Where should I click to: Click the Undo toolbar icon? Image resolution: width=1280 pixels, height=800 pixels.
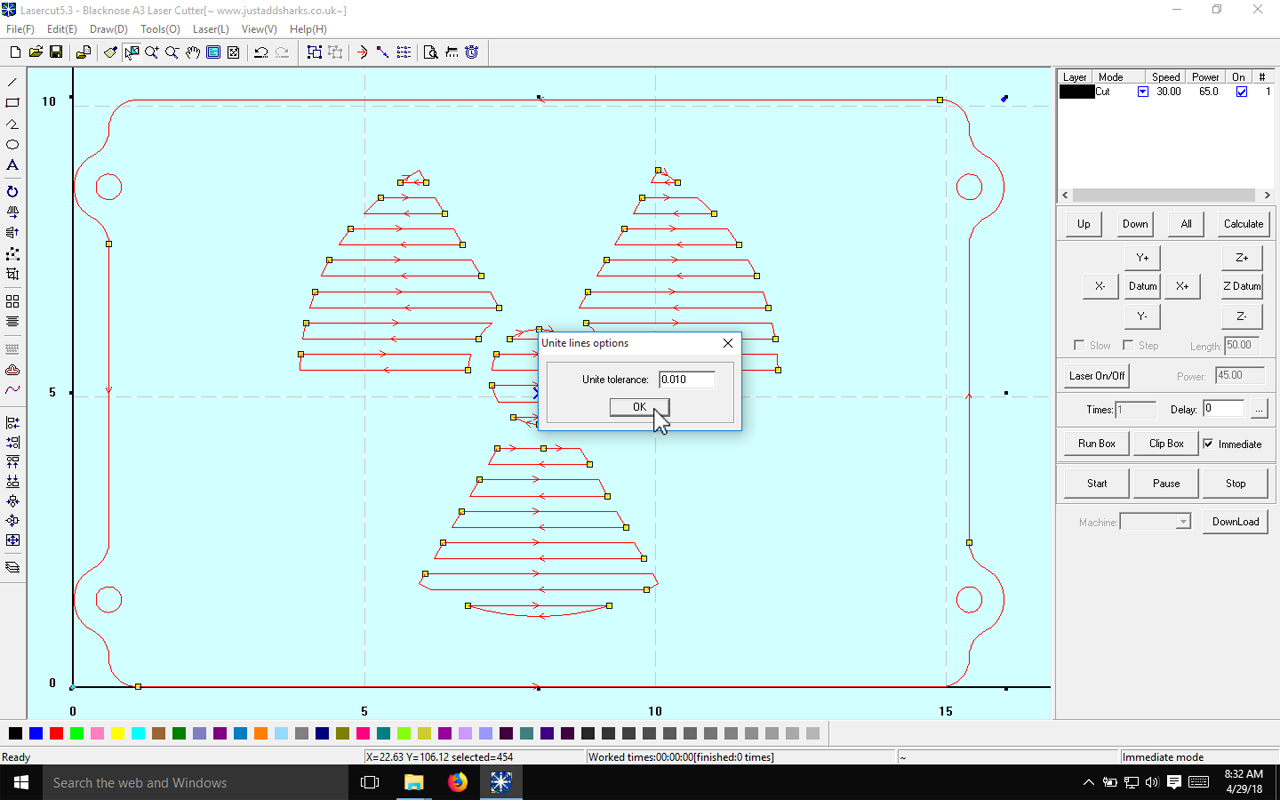click(x=261, y=52)
